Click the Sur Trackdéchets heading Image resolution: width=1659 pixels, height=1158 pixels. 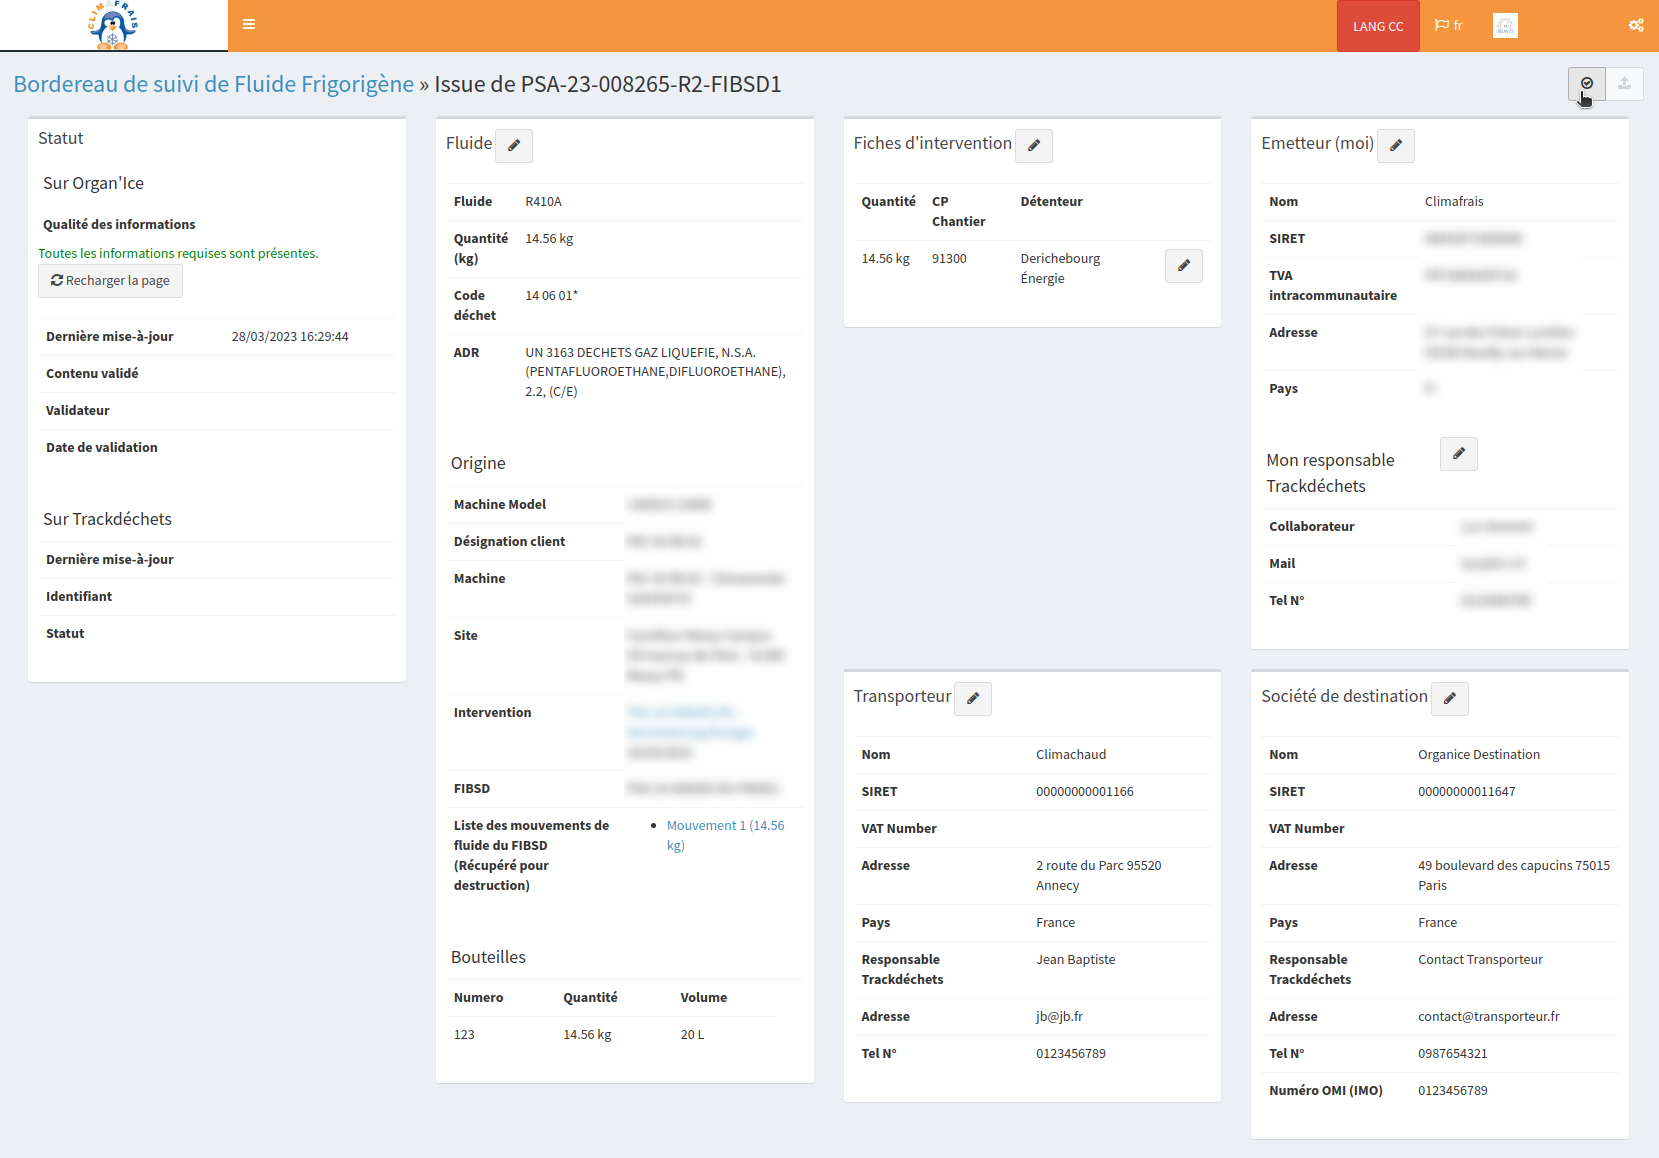(107, 519)
